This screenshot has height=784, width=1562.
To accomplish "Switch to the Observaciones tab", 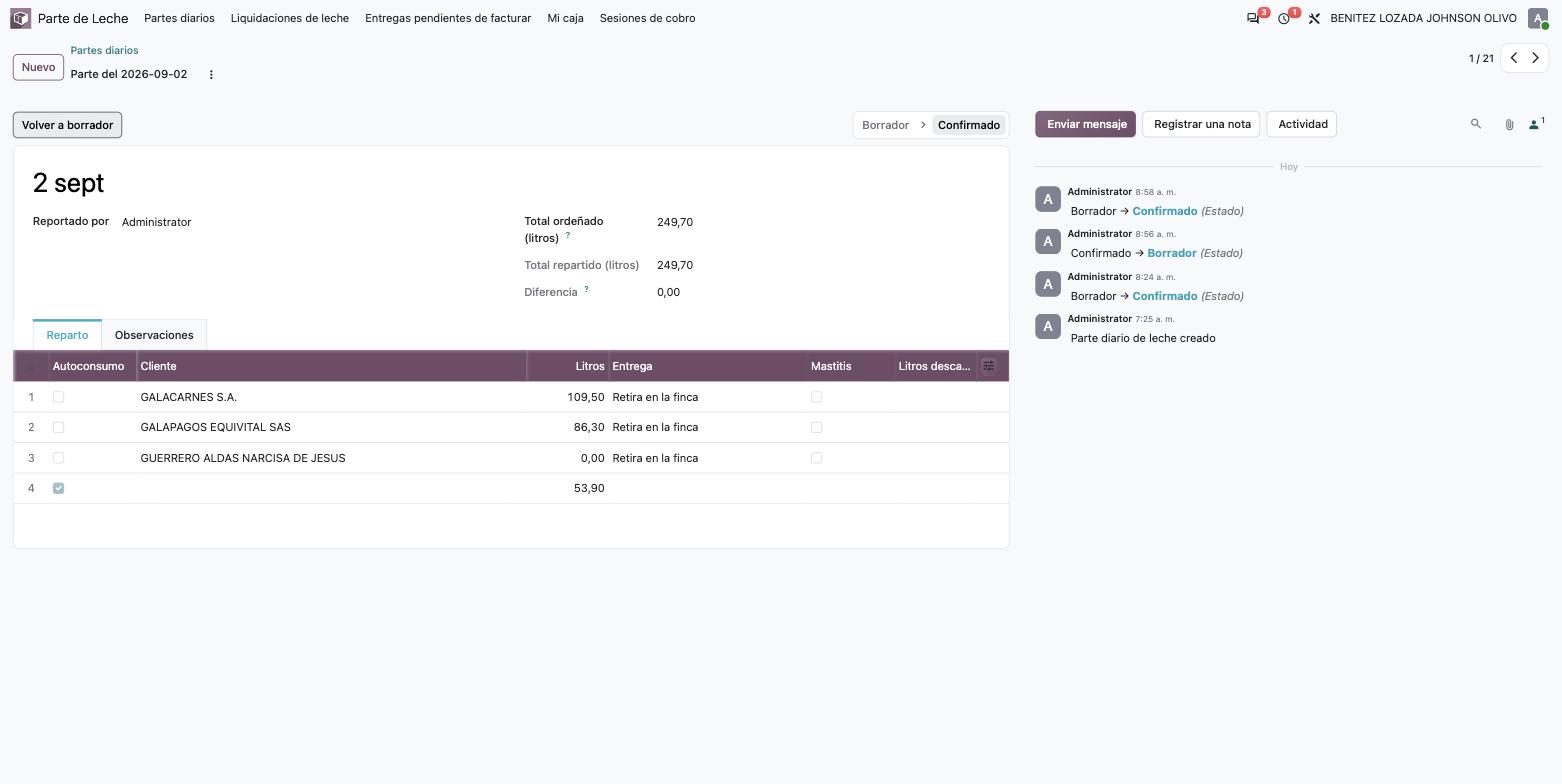I will point(154,335).
